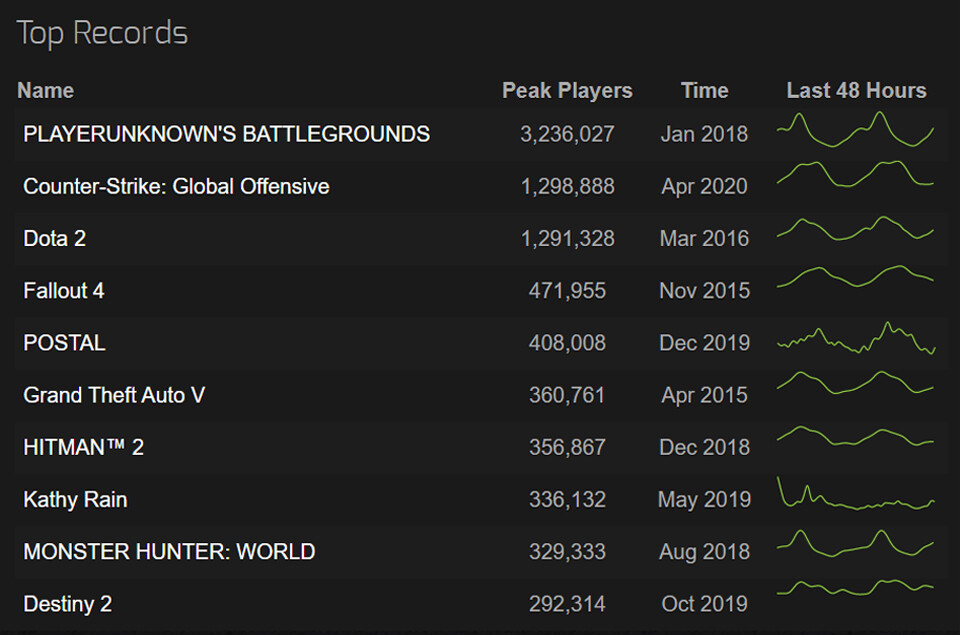Open the PLAYERUNKNOWN'S BATTLEGROUNDS game link
This screenshot has height=635, width=960.
(x=226, y=134)
